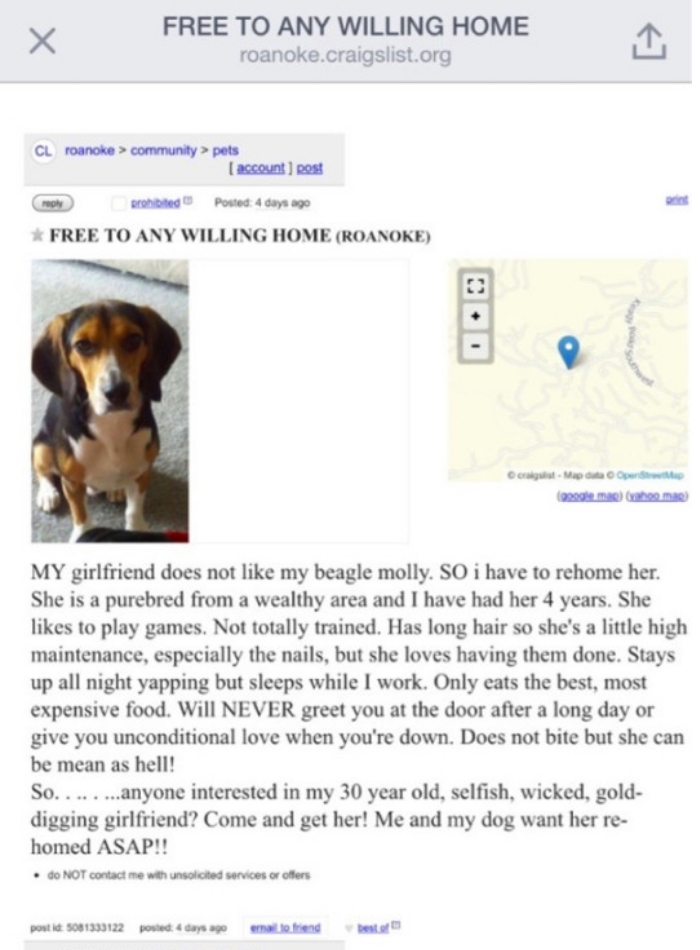
Task: Go to pets breadcrumb
Action: pos(225,150)
